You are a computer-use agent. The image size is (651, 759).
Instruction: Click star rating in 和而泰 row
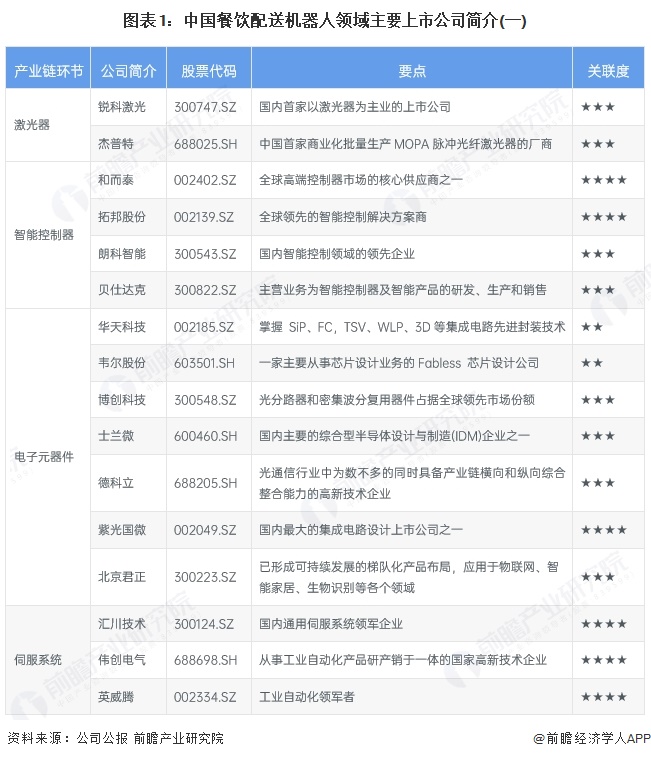pyautogui.click(x=604, y=180)
